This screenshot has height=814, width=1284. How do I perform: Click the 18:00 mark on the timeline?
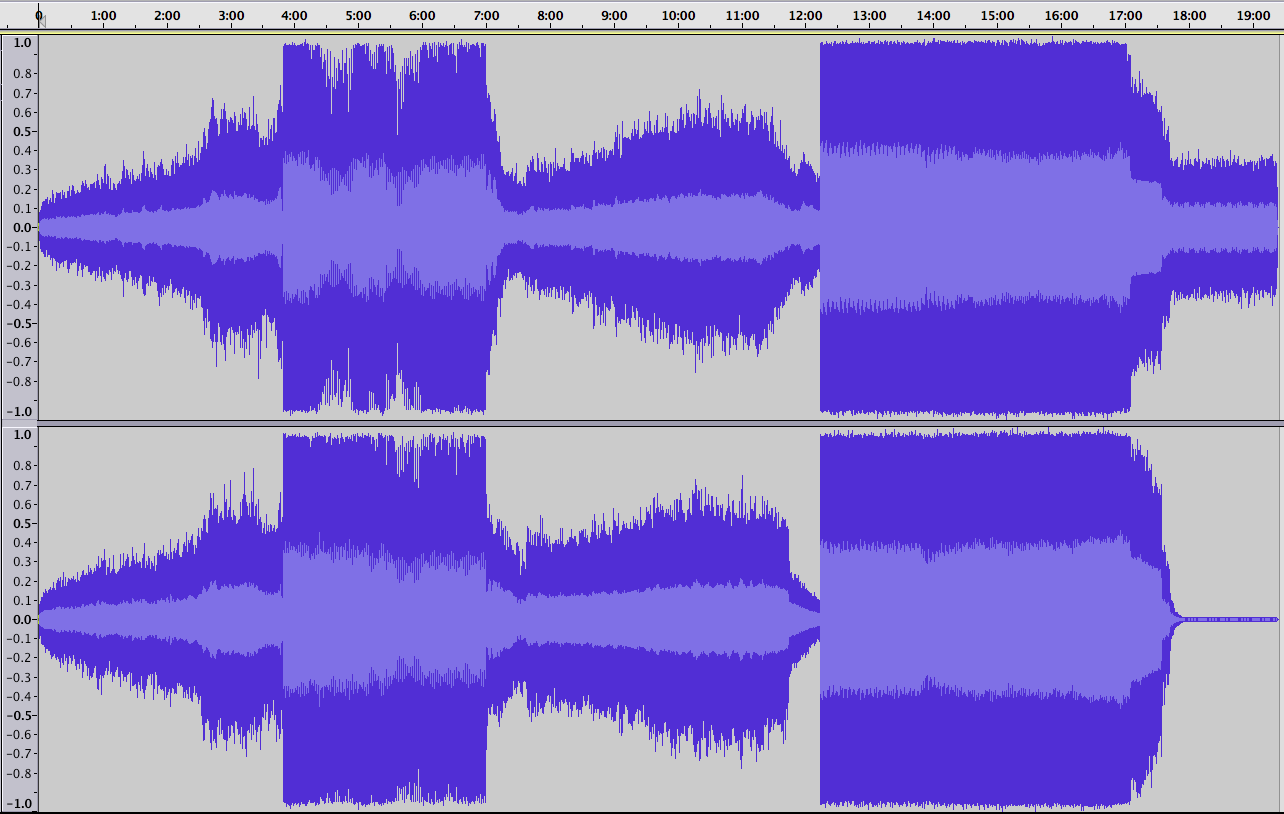click(x=1189, y=16)
